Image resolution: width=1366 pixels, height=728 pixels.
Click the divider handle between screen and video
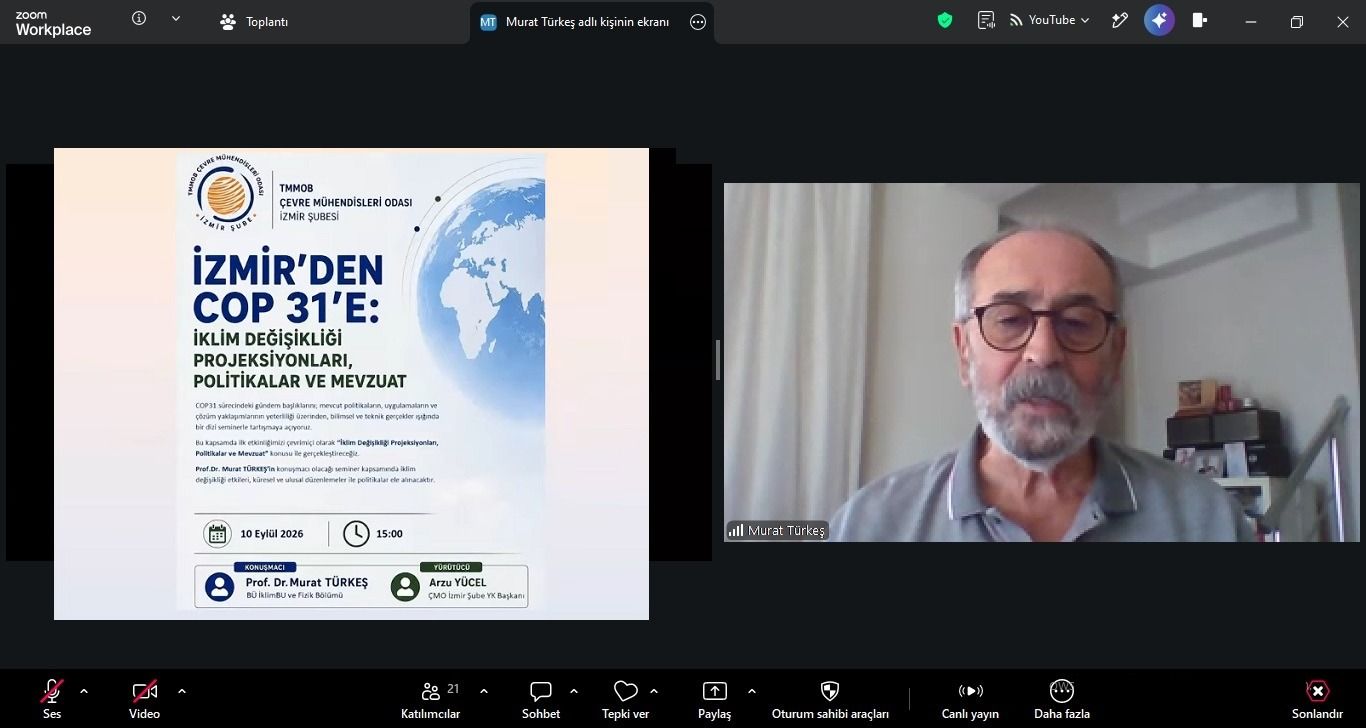pos(717,360)
